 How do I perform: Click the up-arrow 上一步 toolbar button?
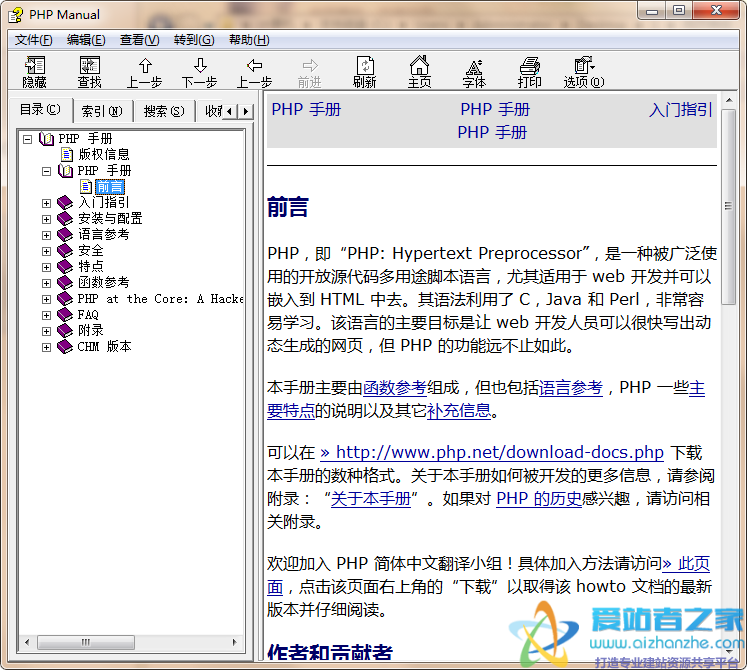145,71
